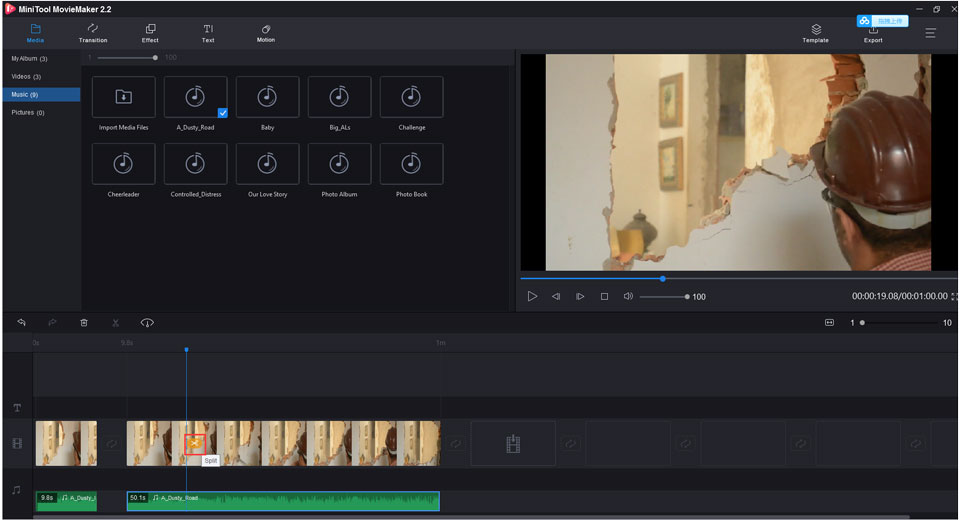This screenshot has width=960, height=520.
Task: Select Music category
Action: click(x=42, y=94)
